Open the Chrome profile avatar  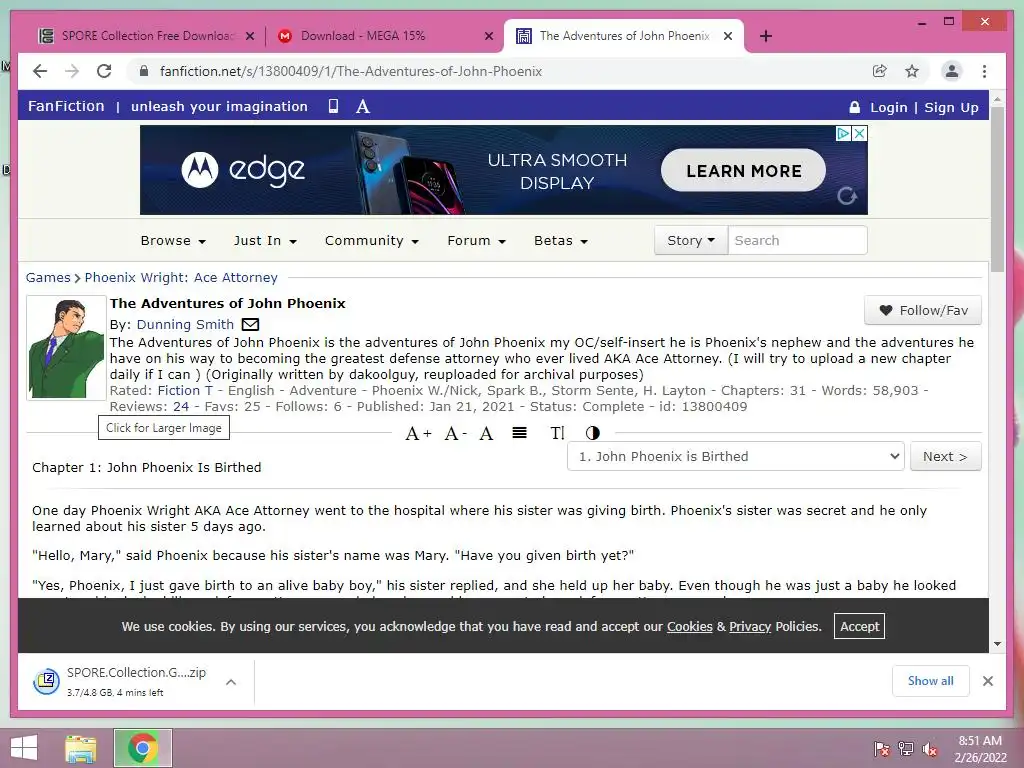pyautogui.click(x=952, y=71)
